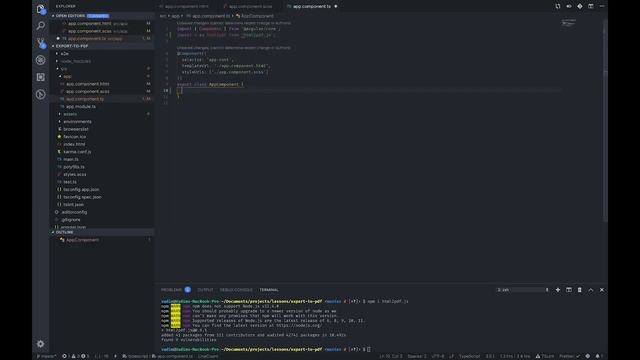The image size is (640, 360).
Task: Open the Explorer view in the activity bar
Action: coord(40,9)
